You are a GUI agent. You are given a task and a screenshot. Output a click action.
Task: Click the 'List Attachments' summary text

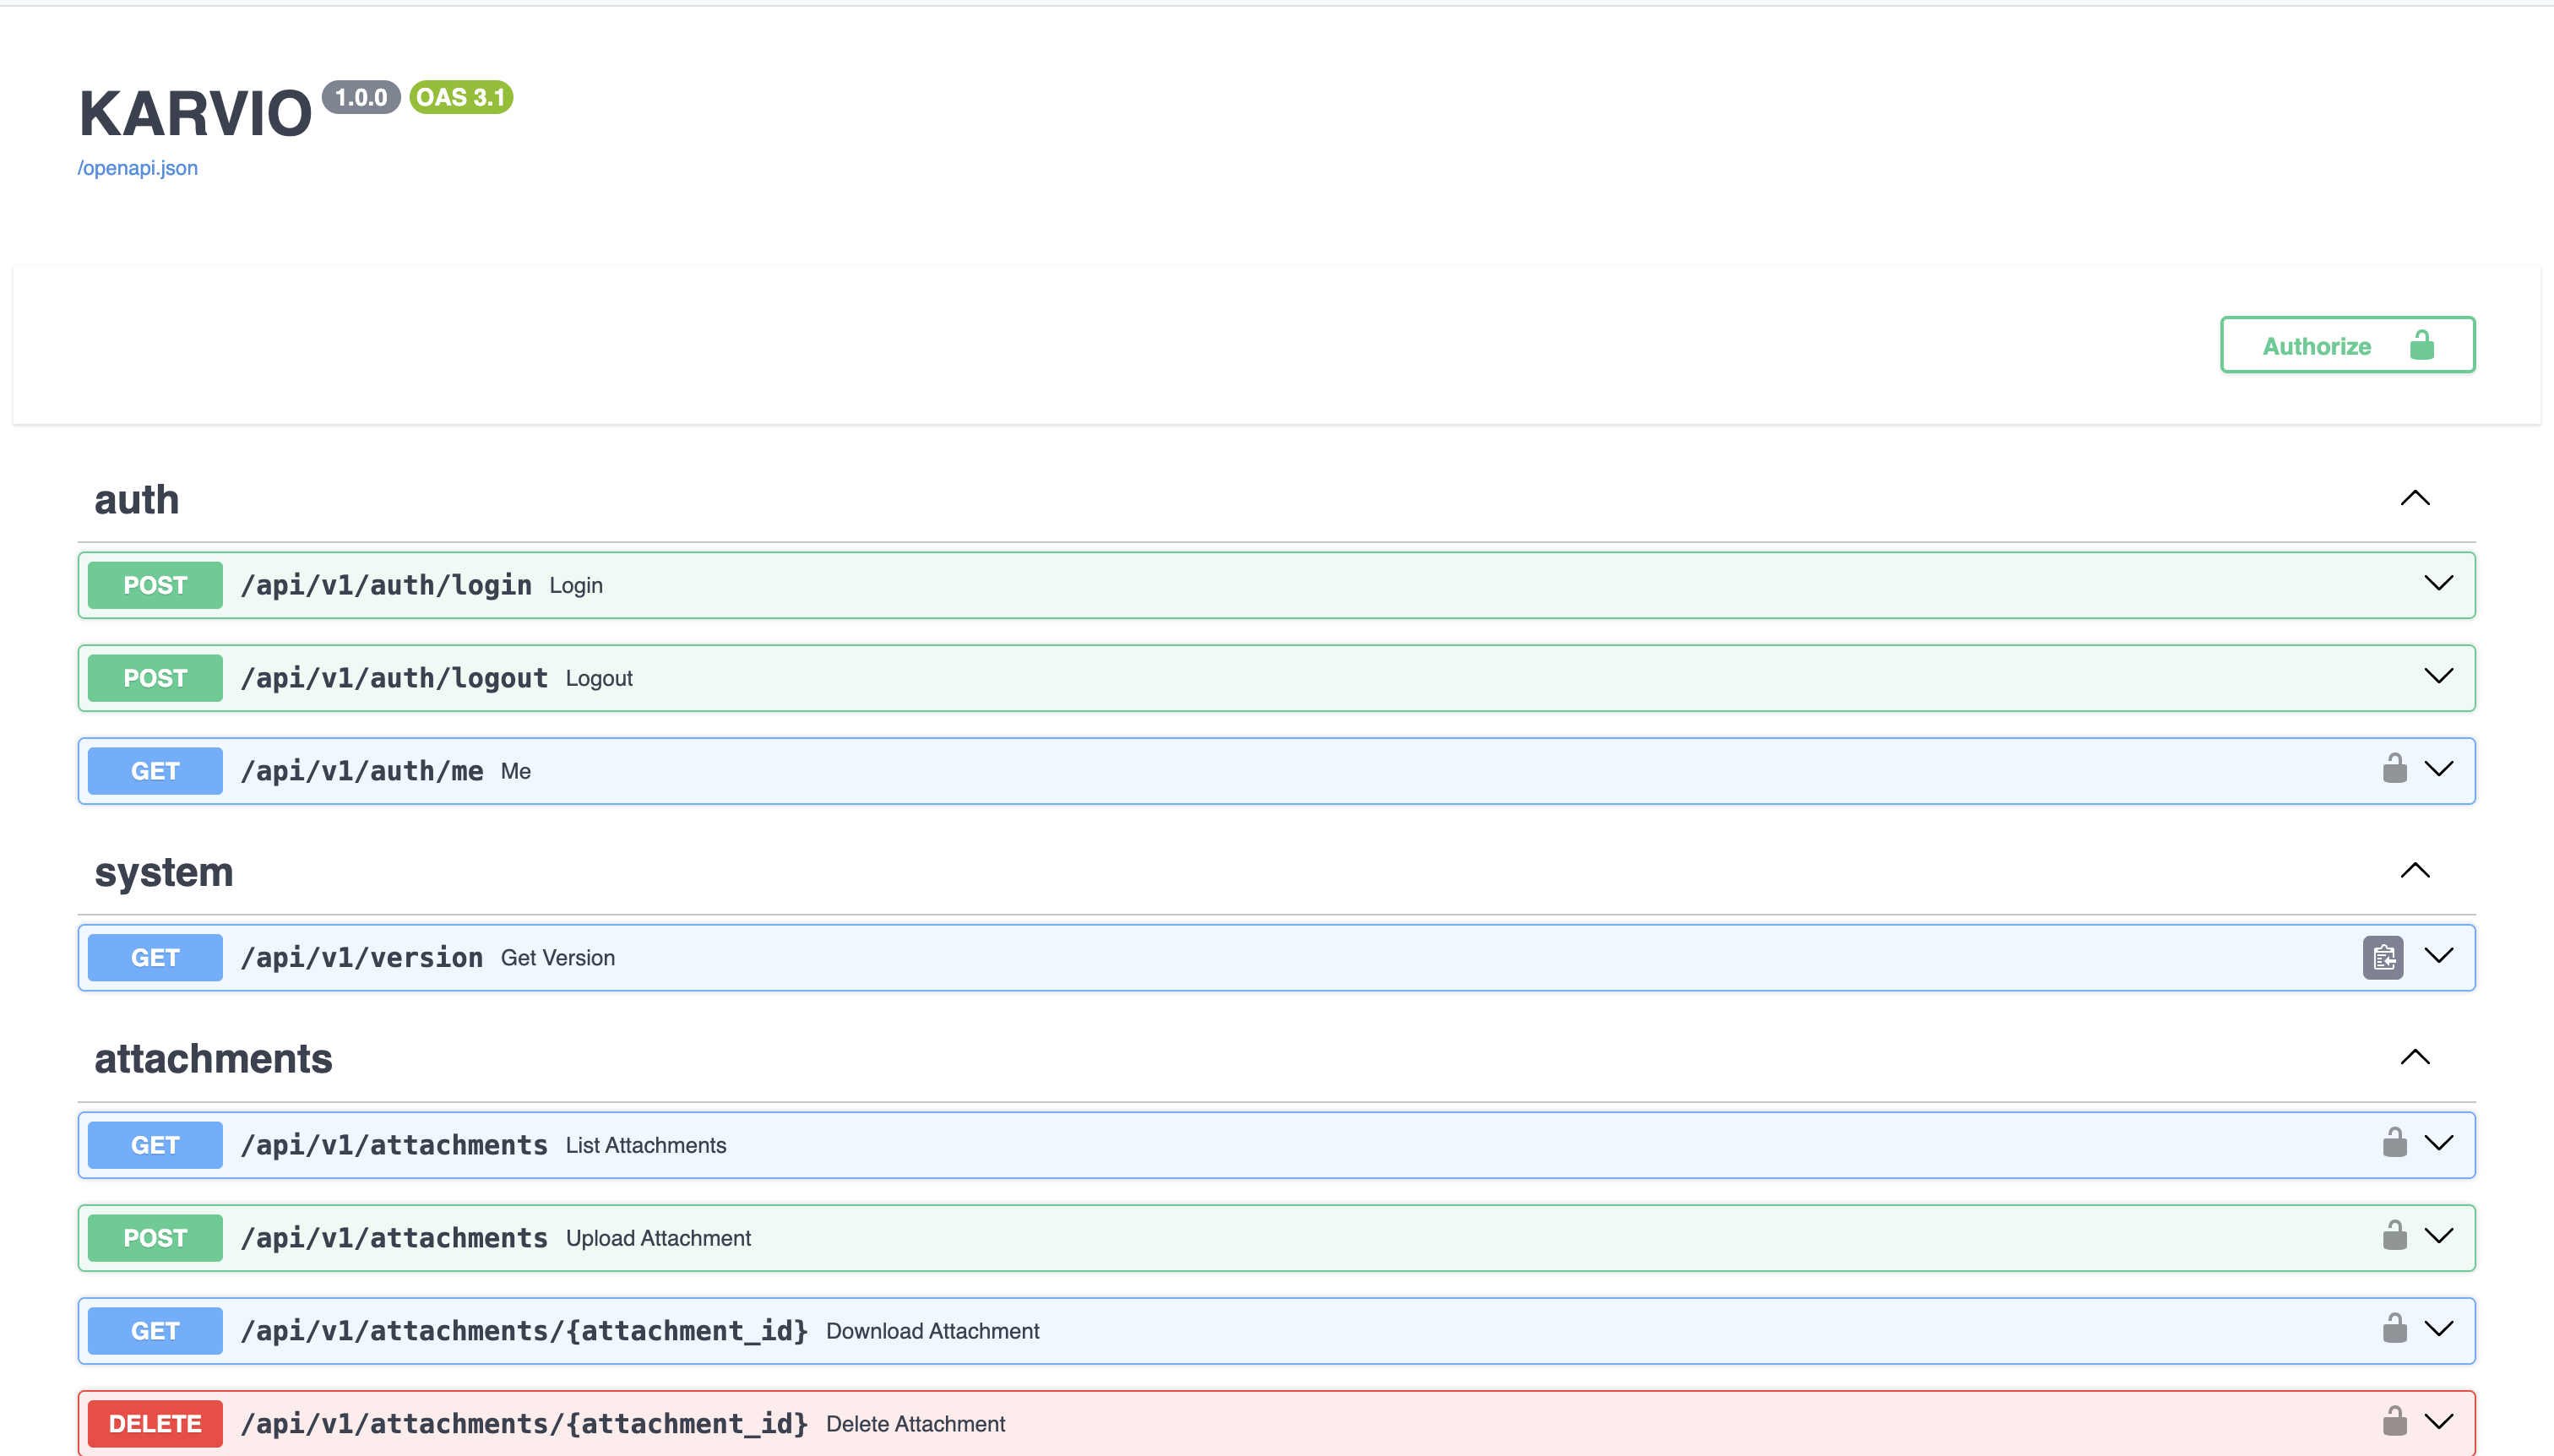coord(646,1145)
